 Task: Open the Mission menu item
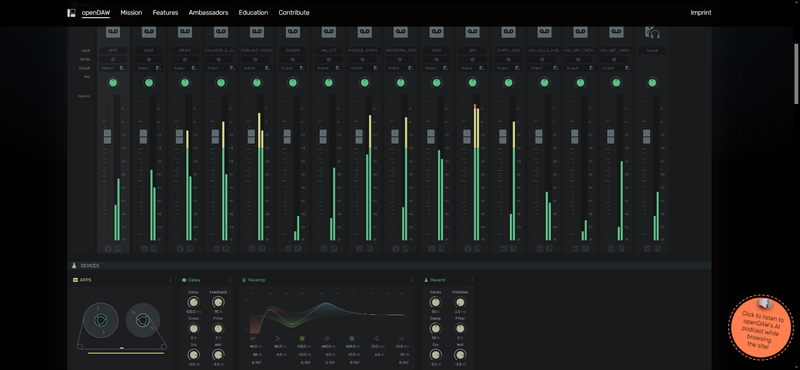131,13
